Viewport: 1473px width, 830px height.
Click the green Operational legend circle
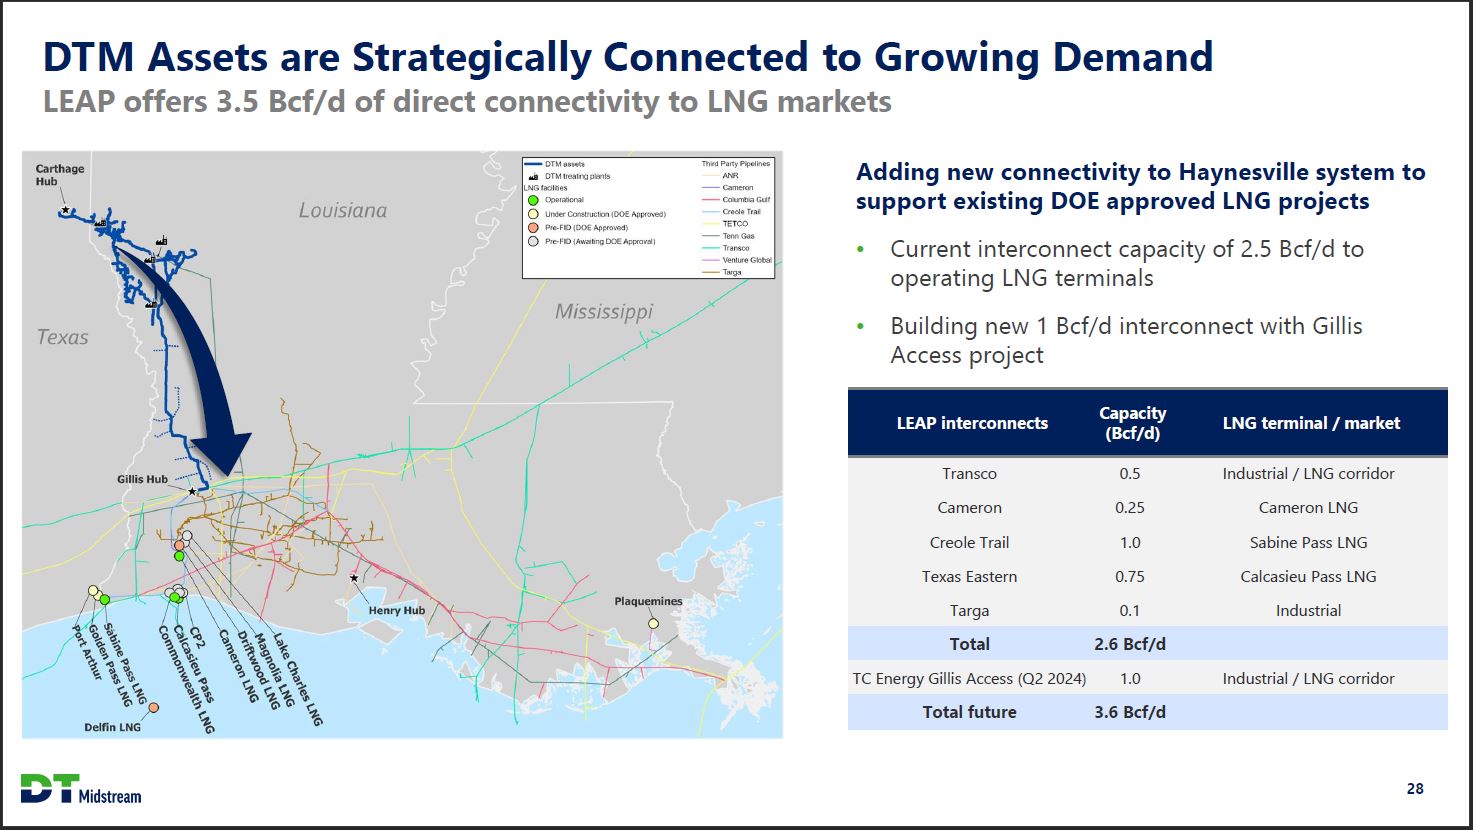pyautogui.click(x=534, y=200)
